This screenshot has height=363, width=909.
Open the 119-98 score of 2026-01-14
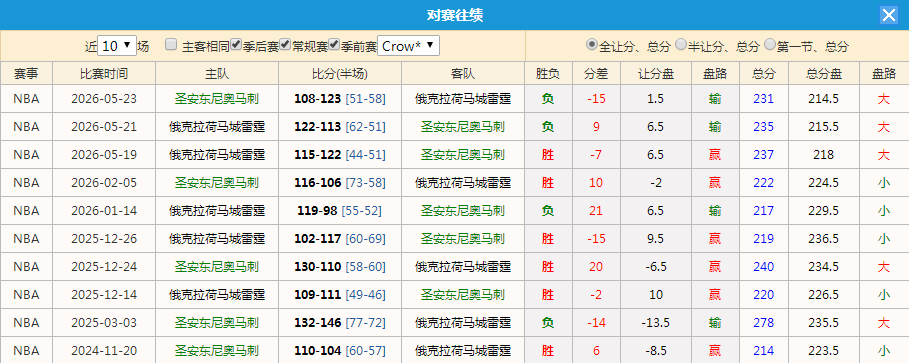click(x=317, y=210)
